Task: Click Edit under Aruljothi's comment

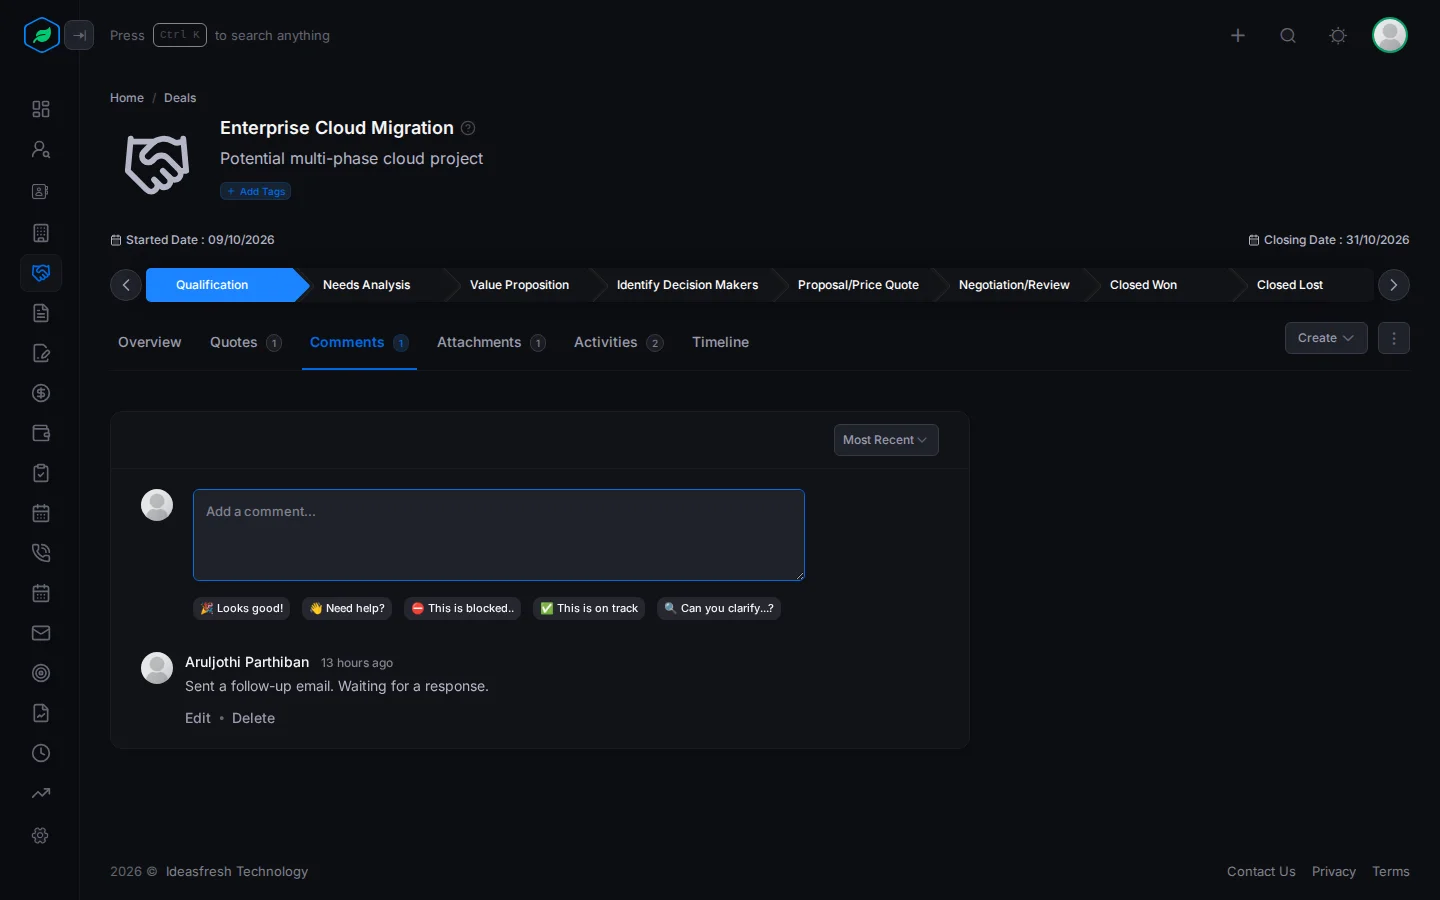Action: tap(198, 718)
